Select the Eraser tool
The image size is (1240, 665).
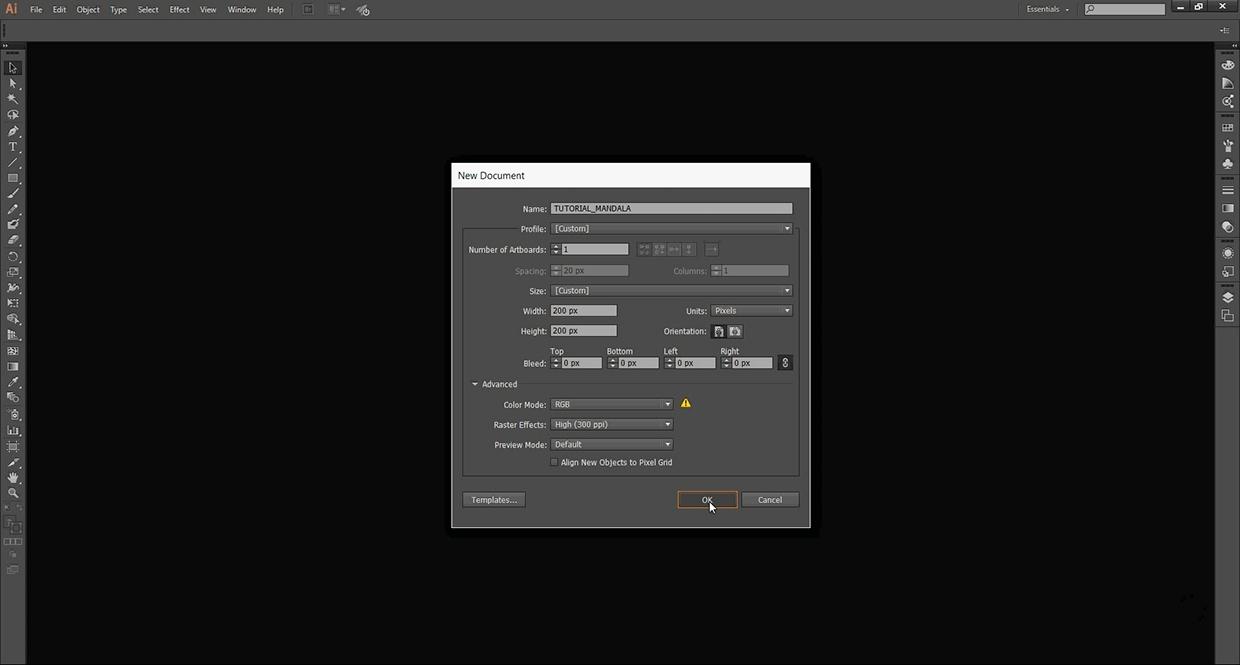point(13,240)
